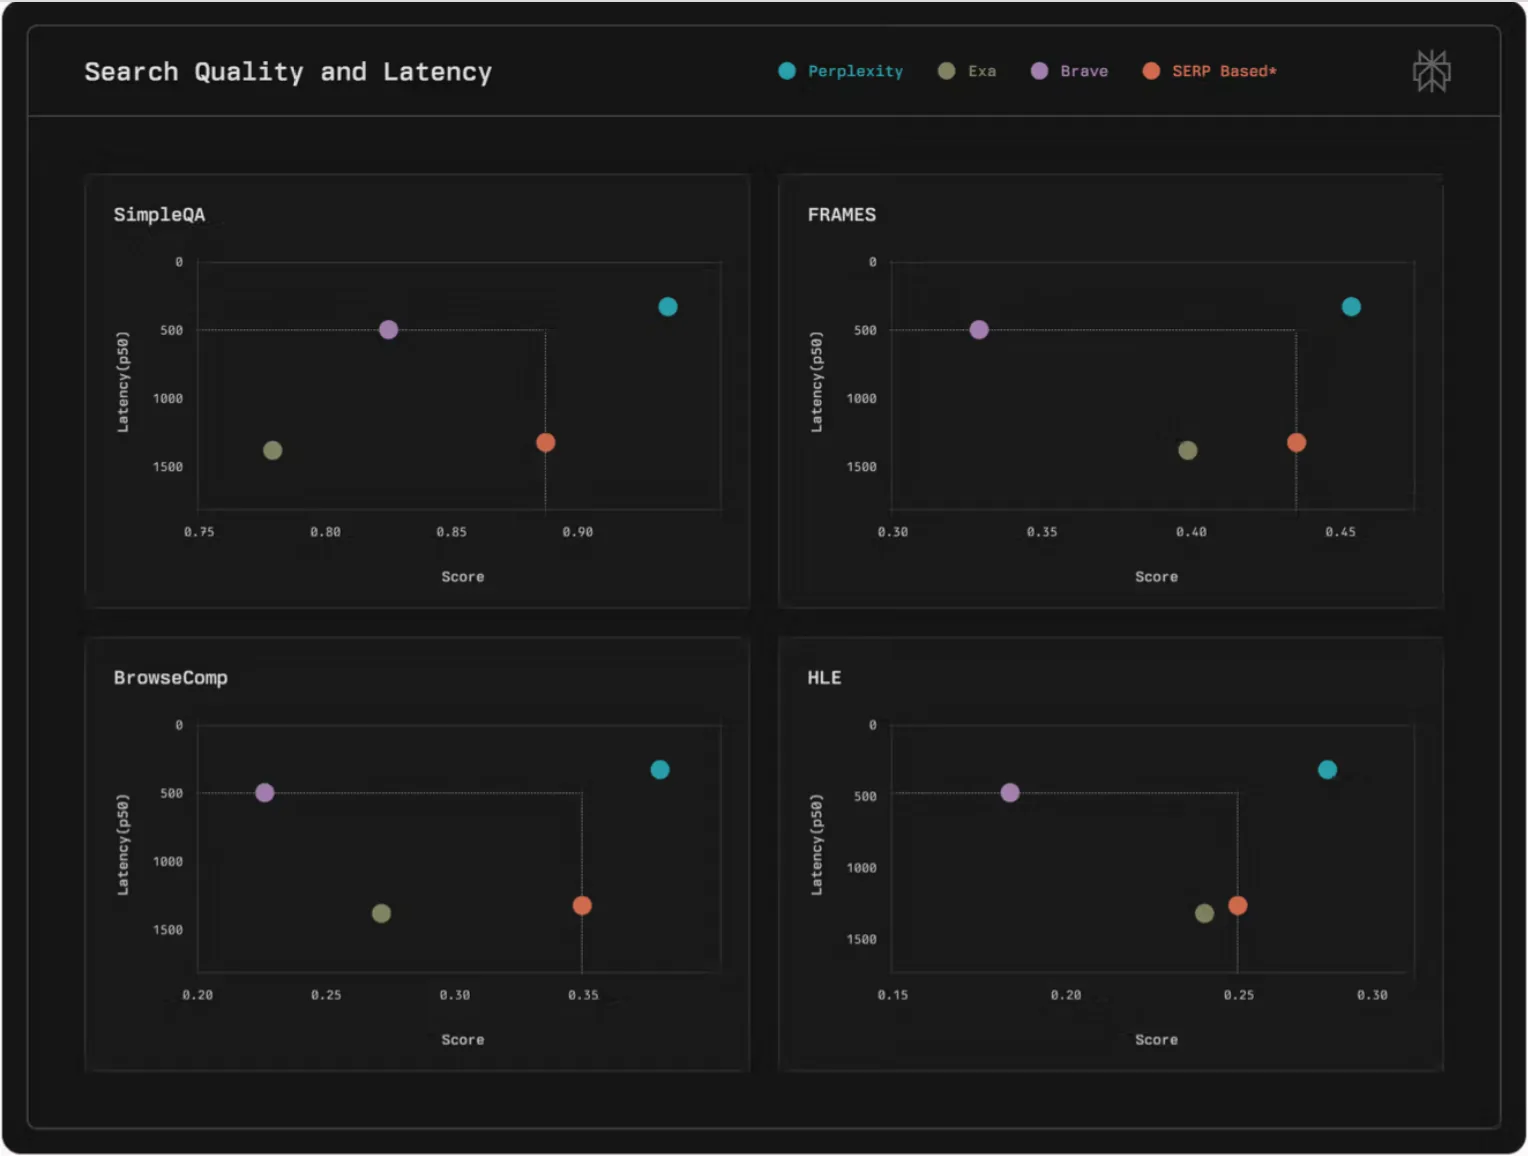This screenshot has width=1528, height=1156.
Task: Click the "Latency(p50)" axis label in SimpleQA
Action: (x=123, y=382)
